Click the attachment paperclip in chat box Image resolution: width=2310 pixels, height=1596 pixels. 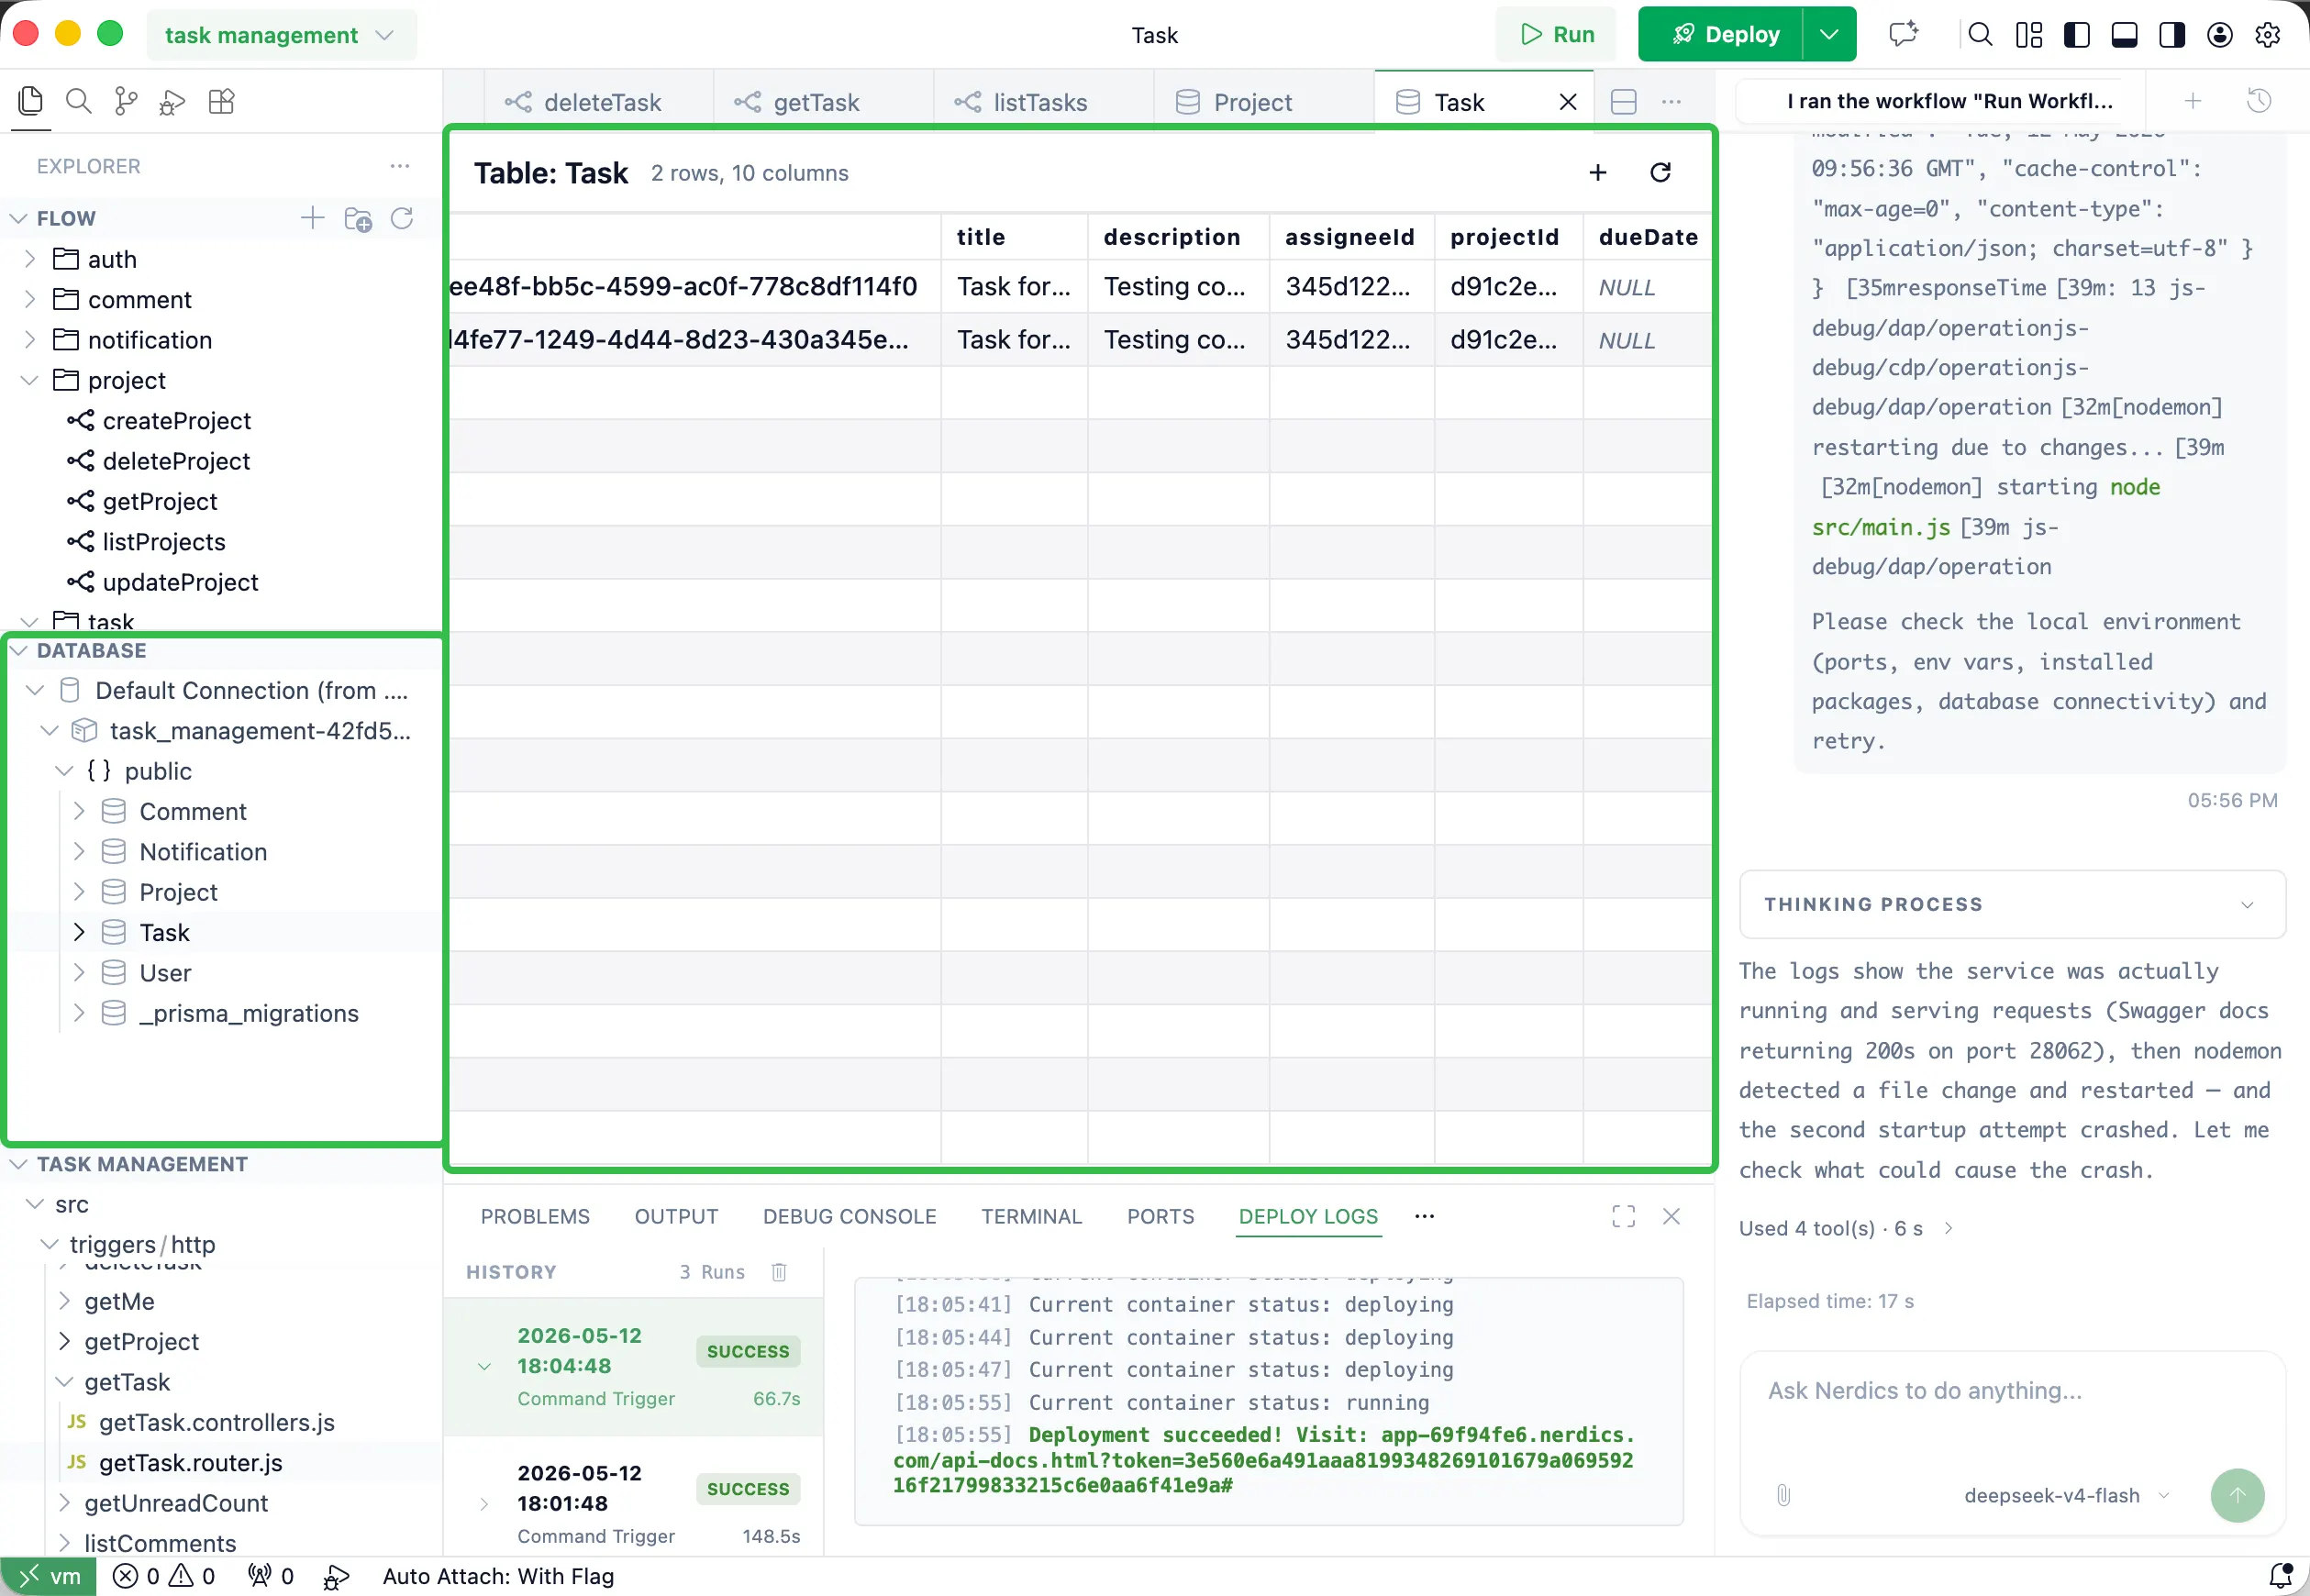click(1783, 1495)
